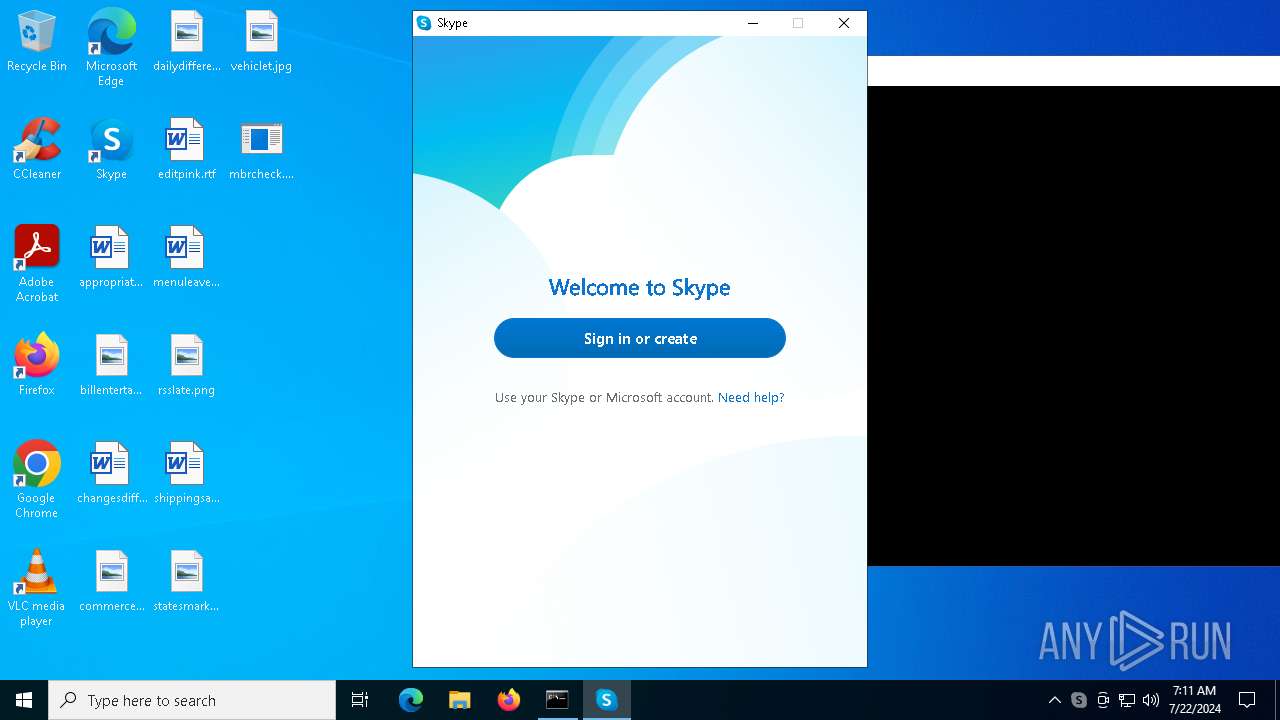Image resolution: width=1280 pixels, height=720 pixels.
Task: Open Edge from the taskbar
Action: click(411, 700)
